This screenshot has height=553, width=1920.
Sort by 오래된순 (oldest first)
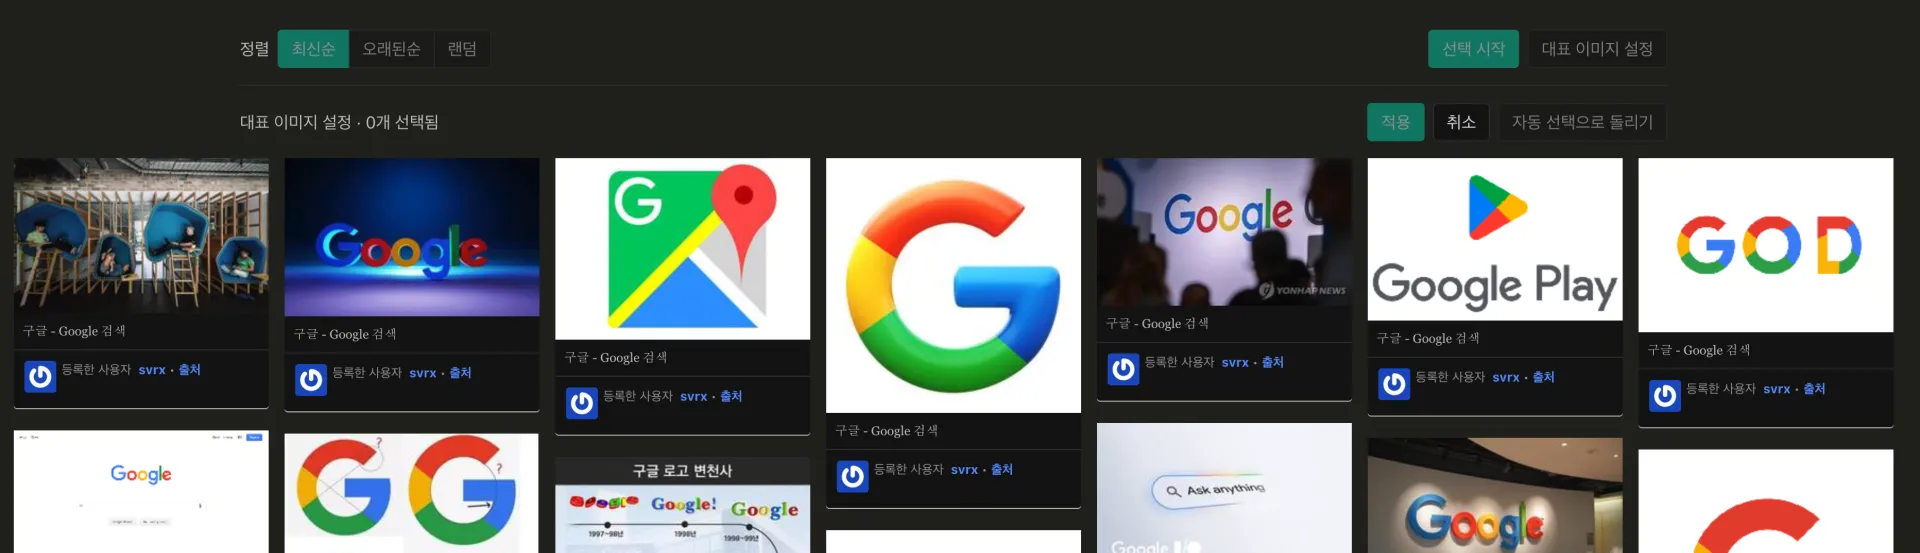pos(391,49)
